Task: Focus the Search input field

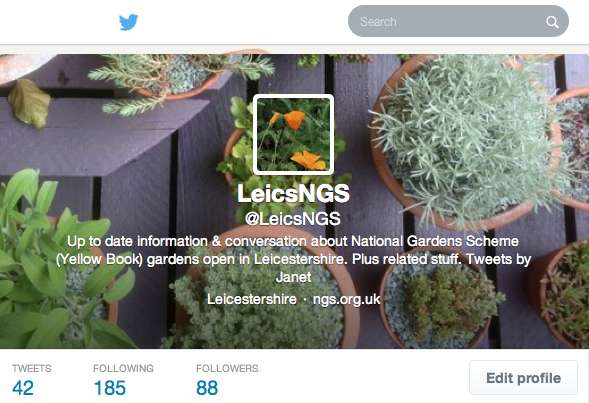Action: point(458,21)
